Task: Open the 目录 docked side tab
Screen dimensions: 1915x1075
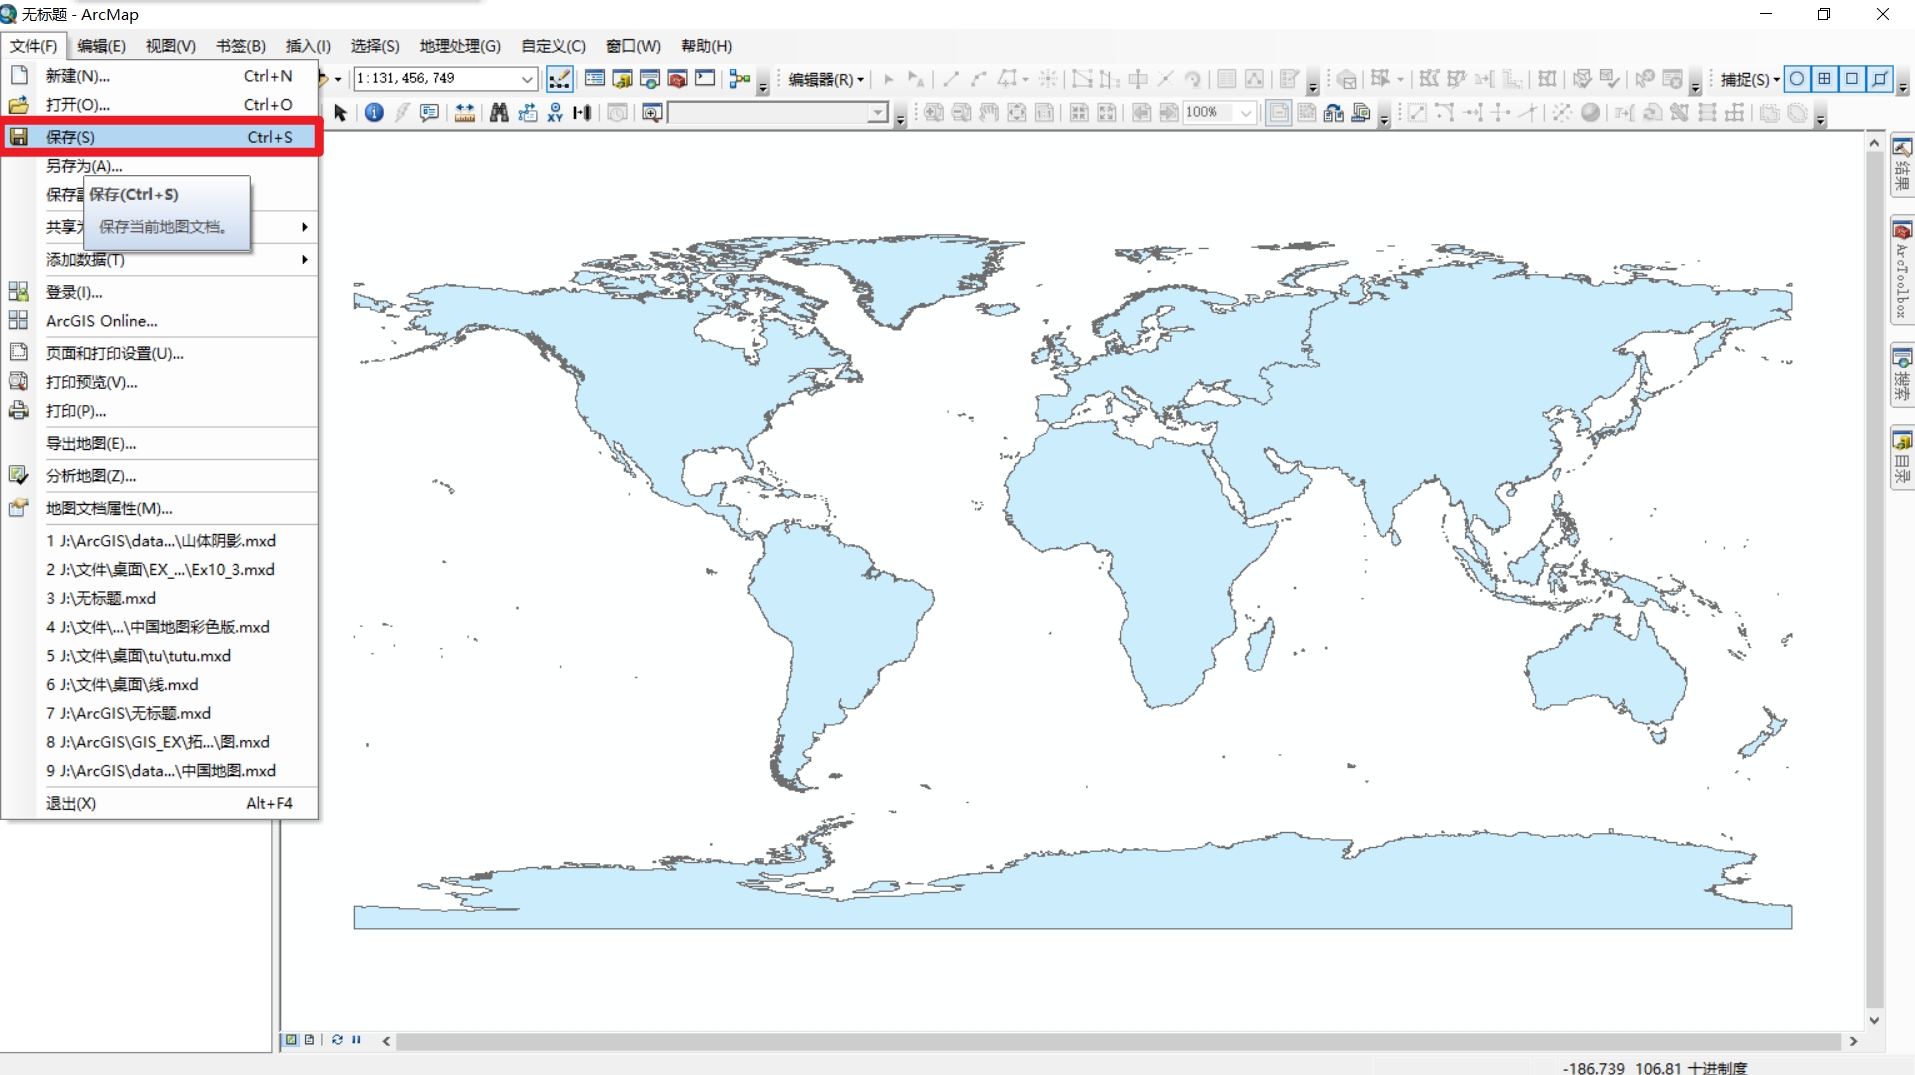Action: [x=1902, y=458]
